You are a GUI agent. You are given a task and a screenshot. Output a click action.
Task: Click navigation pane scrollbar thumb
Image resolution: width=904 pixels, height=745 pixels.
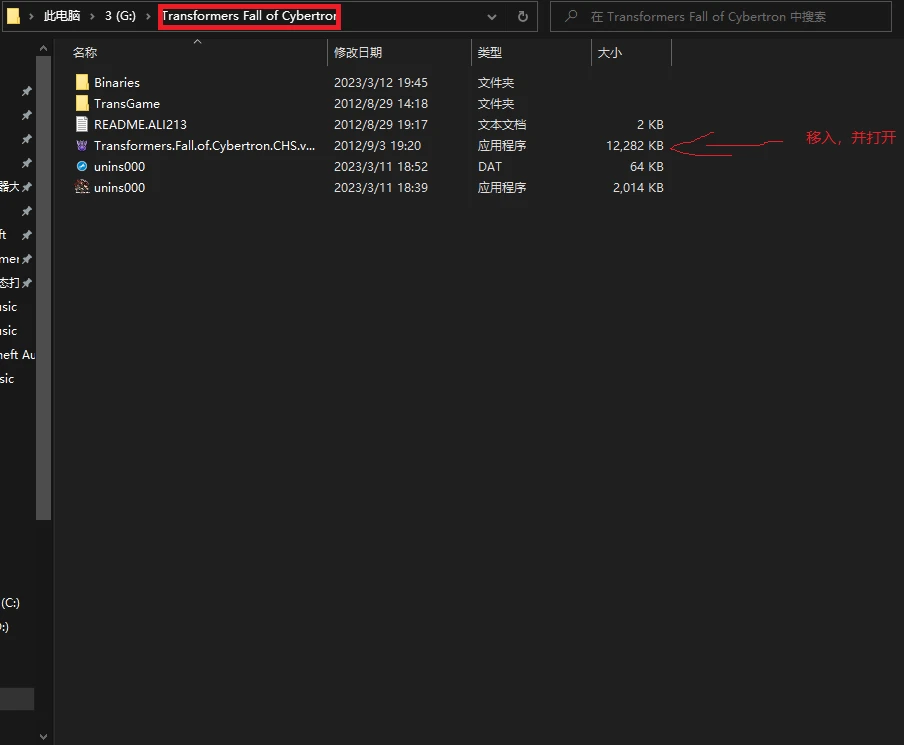(43, 288)
